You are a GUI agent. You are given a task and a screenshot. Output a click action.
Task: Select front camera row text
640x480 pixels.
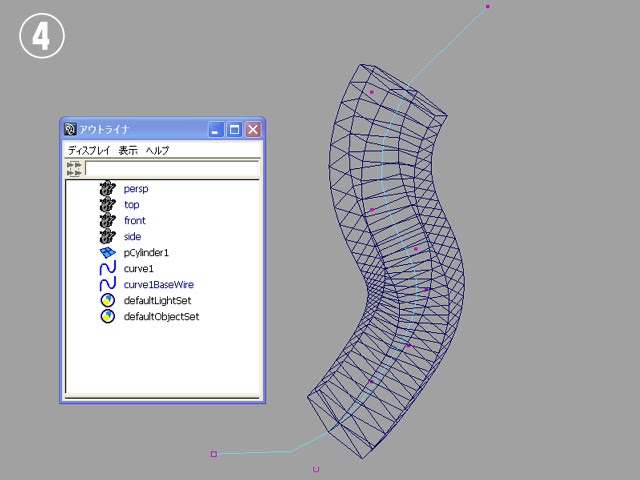point(135,220)
